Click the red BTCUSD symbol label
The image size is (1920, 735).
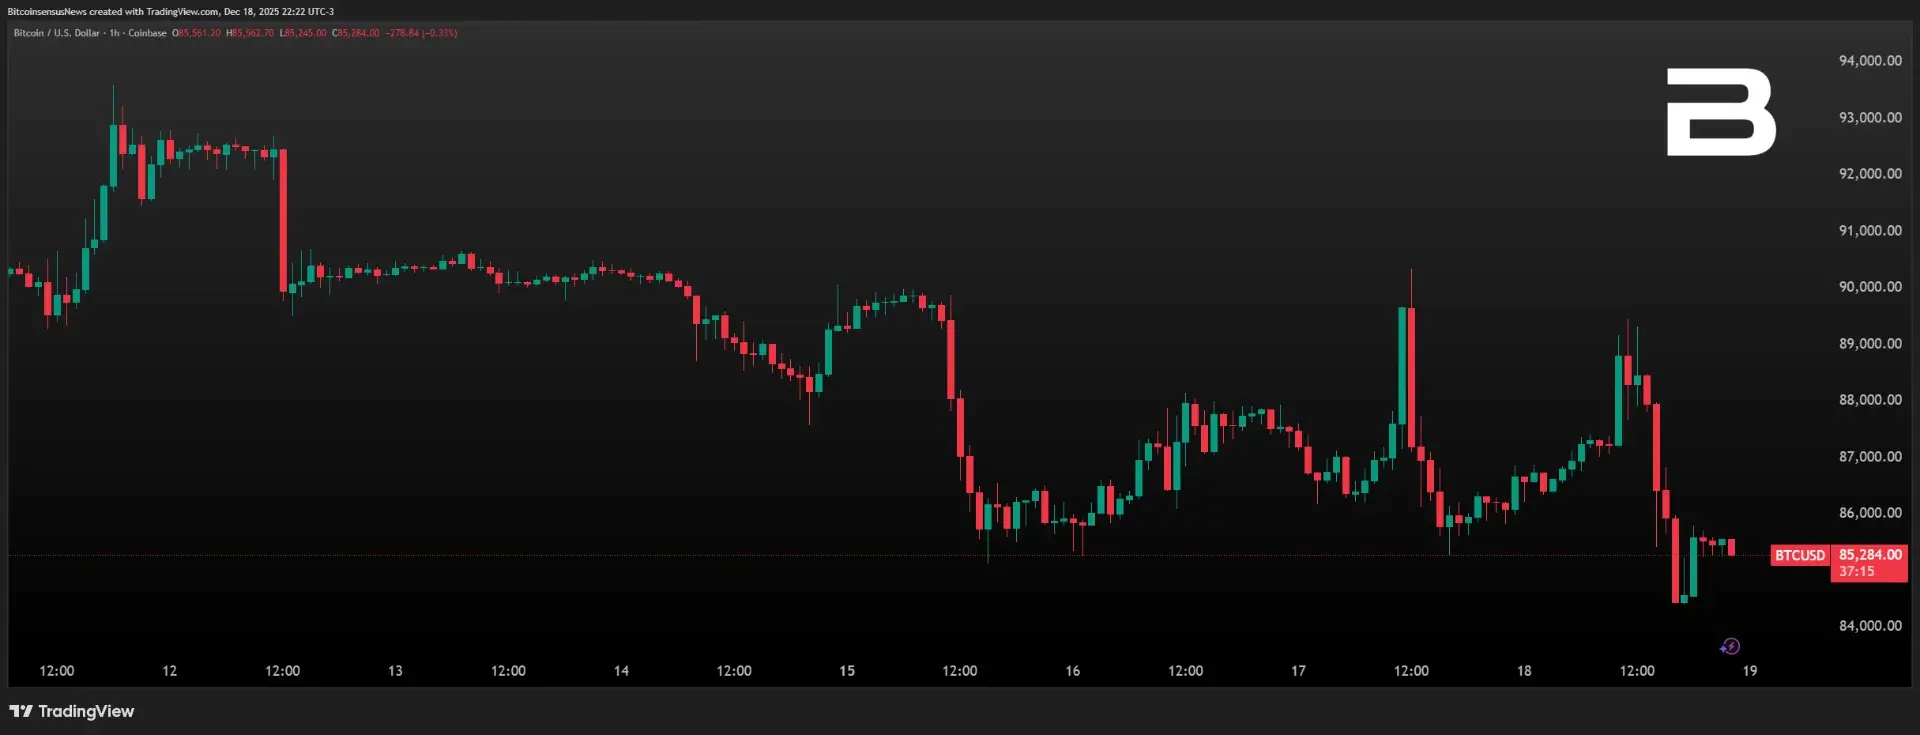(1799, 555)
